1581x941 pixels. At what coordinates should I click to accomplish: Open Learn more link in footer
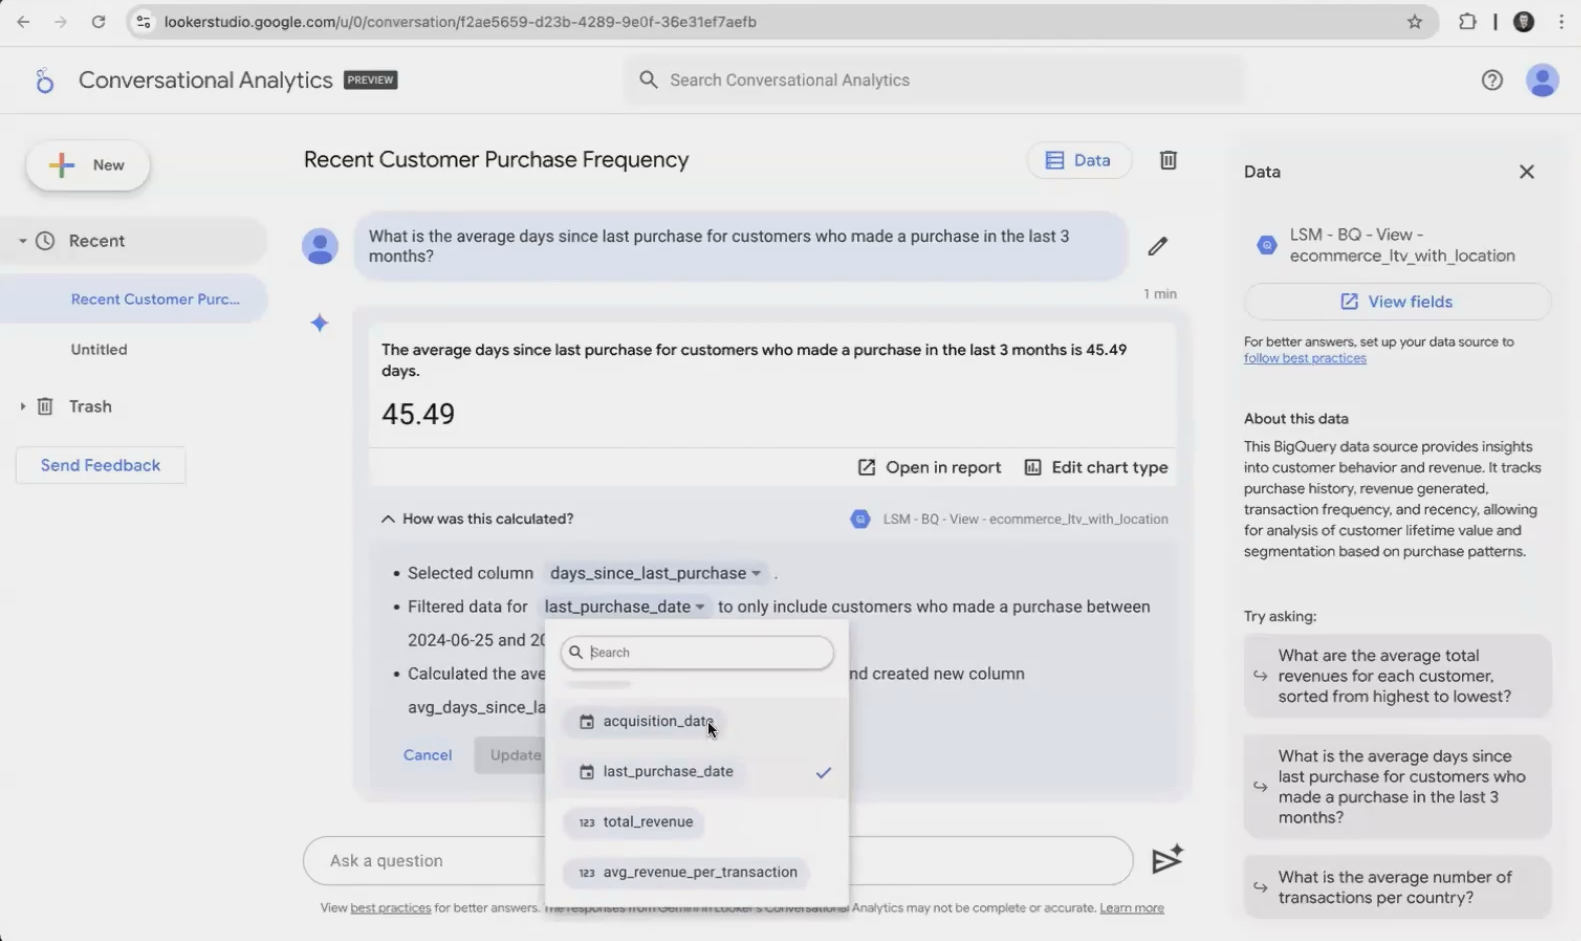[1131, 908]
